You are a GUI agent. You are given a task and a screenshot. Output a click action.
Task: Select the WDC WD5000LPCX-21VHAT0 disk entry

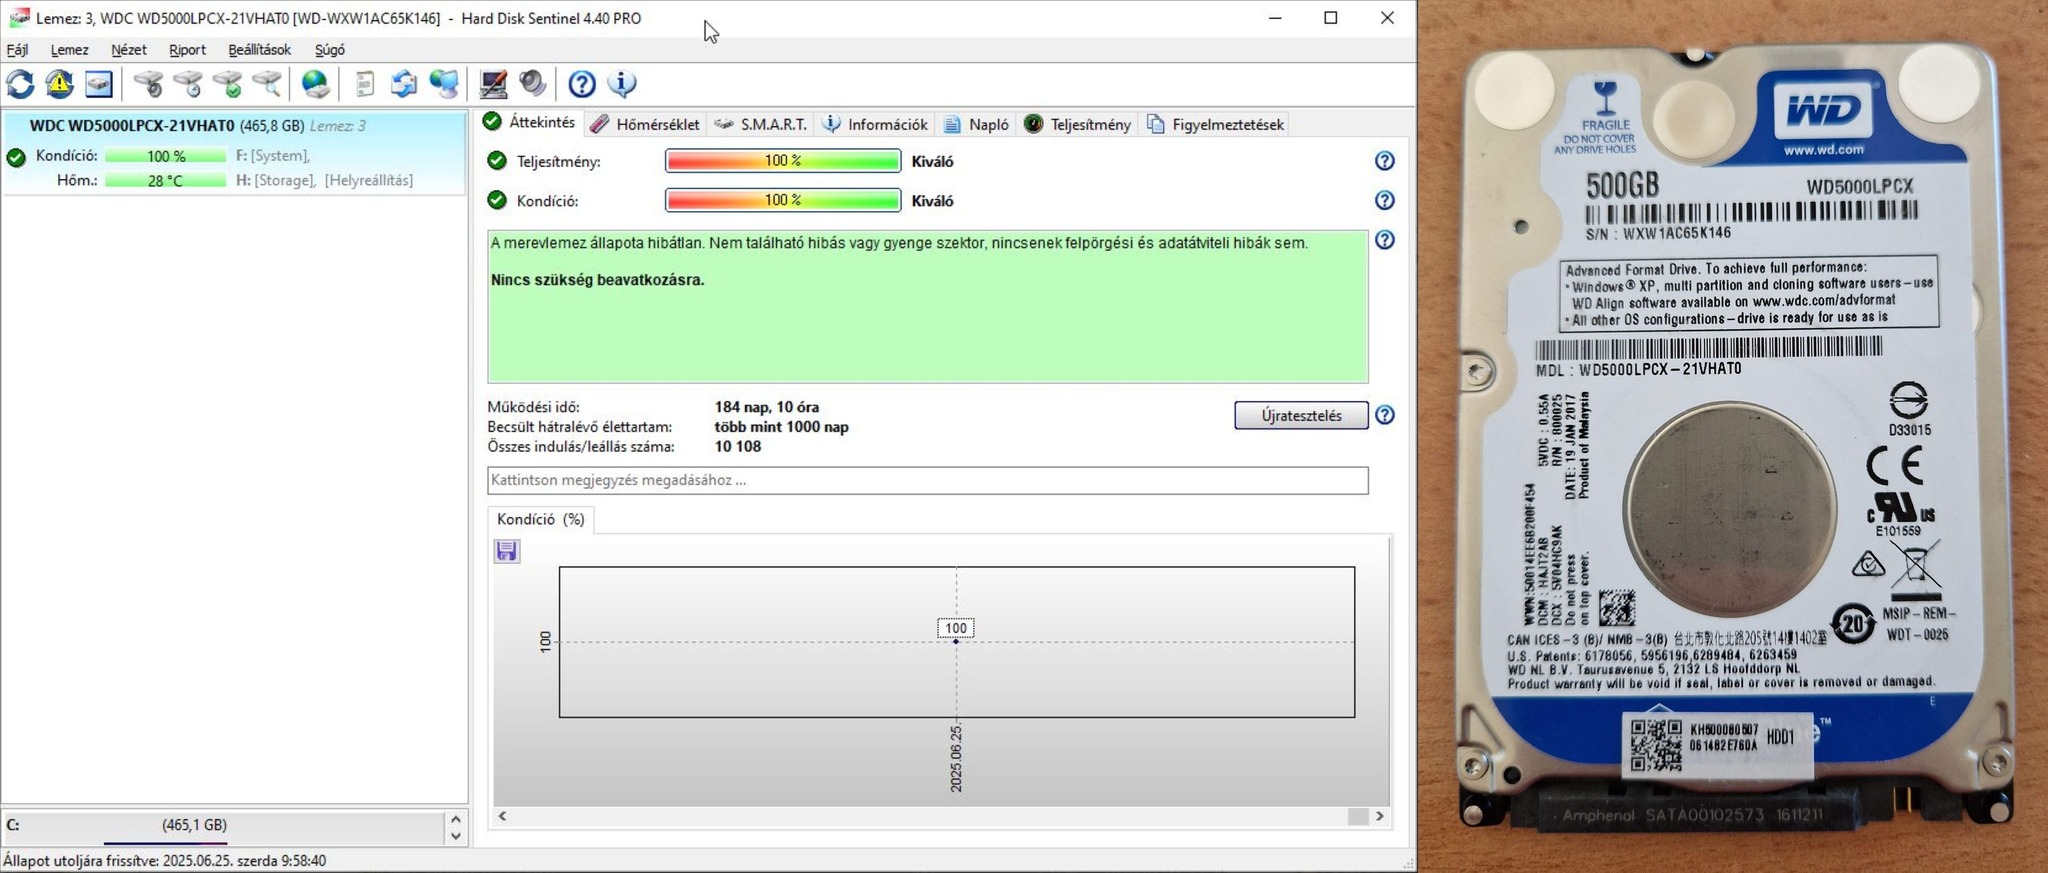(234, 153)
